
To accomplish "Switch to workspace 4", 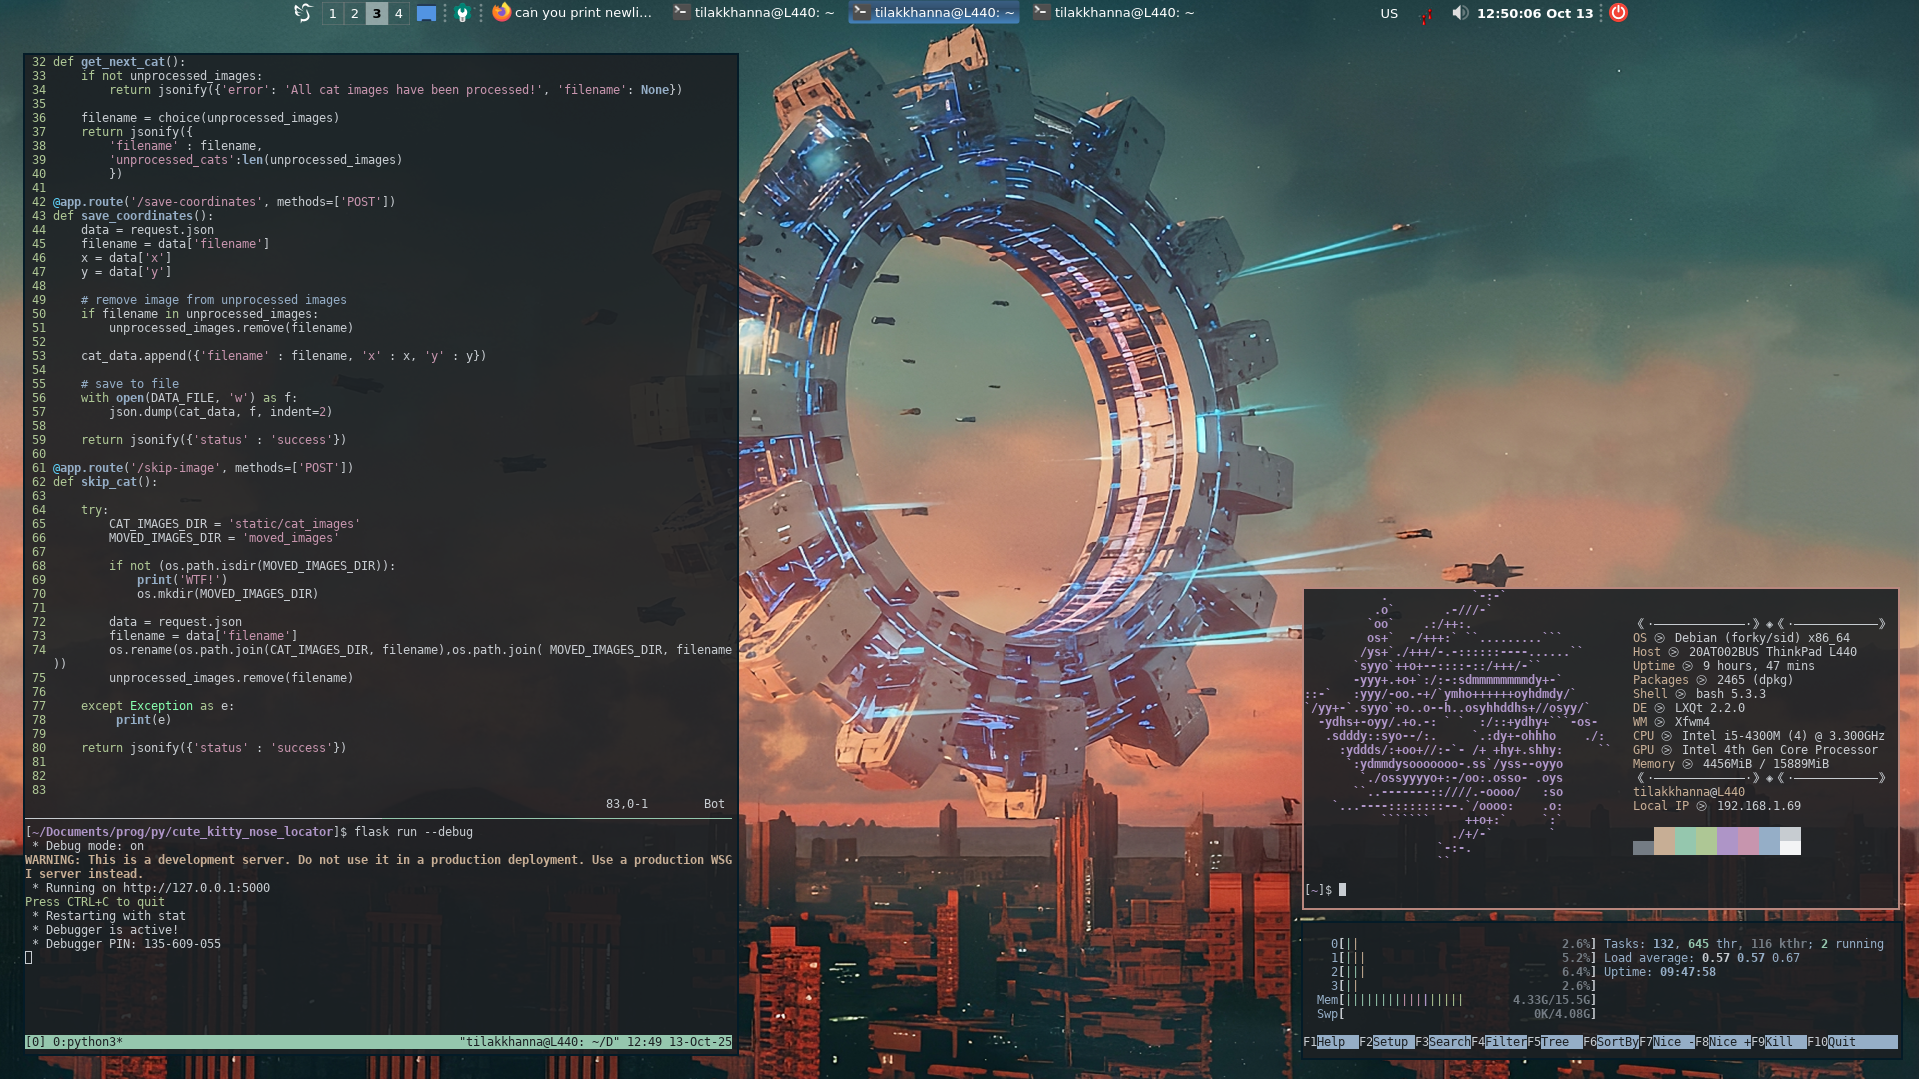I will coord(398,13).
